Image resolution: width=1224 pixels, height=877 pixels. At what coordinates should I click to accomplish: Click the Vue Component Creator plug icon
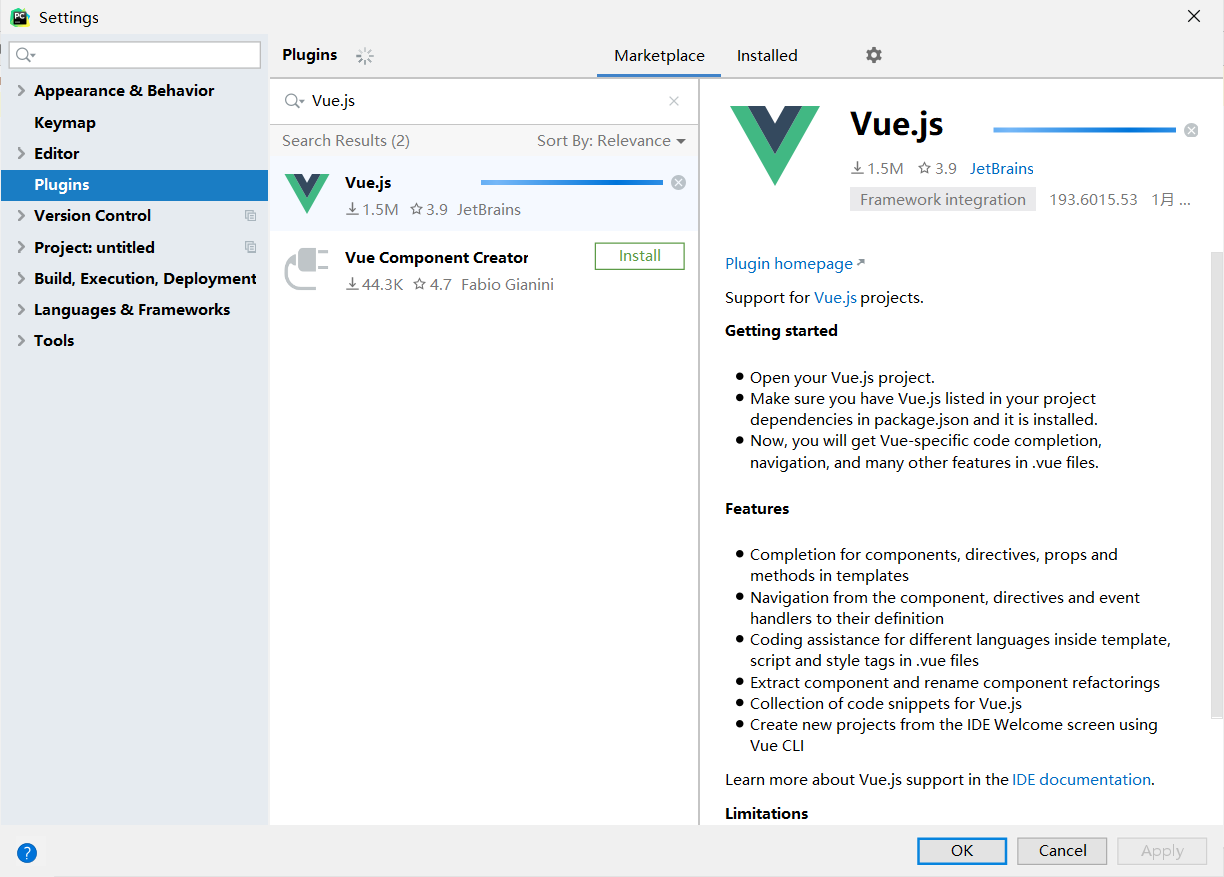click(307, 268)
